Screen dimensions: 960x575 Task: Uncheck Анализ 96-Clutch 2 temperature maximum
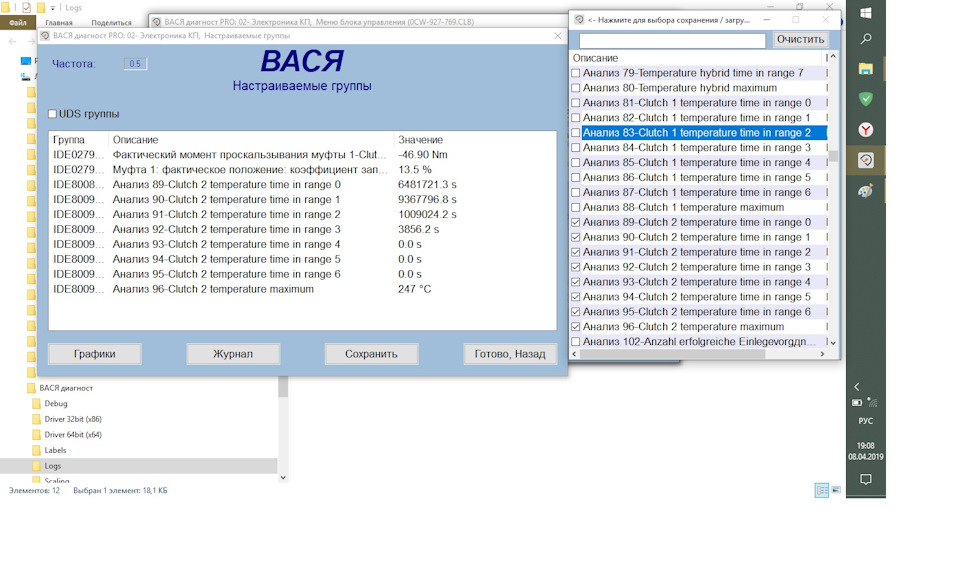(x=576, y=326)
